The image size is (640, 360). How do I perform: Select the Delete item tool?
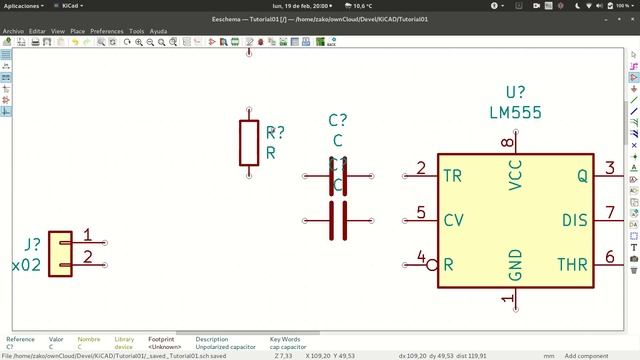click(634, 270)
